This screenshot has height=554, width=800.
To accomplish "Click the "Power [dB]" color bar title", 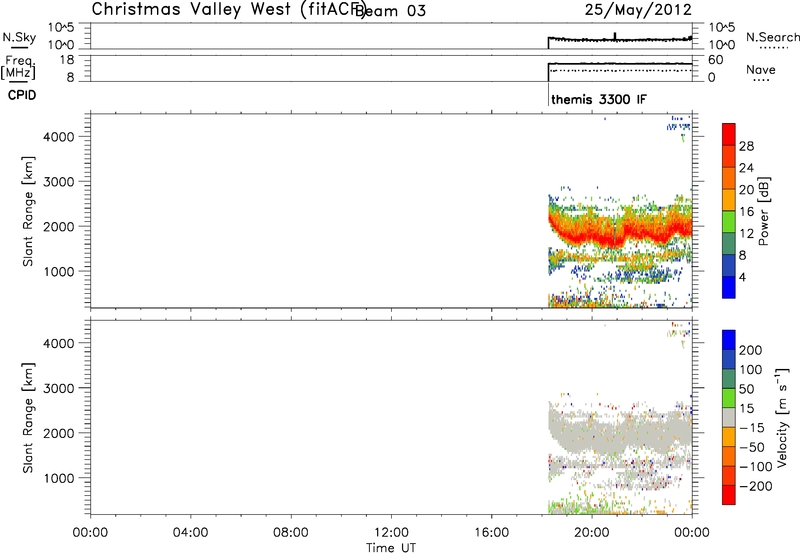I will [763, 211].
